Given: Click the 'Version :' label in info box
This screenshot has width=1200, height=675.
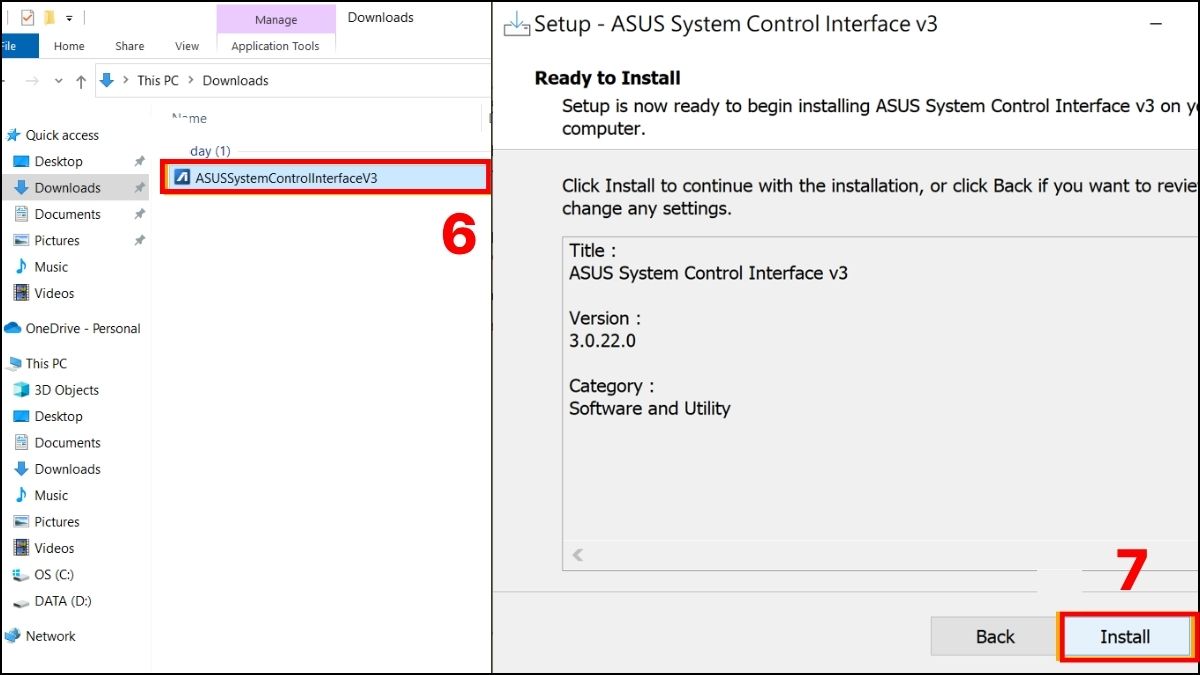Looking at the screenshot, I should (x=605, y=318).
